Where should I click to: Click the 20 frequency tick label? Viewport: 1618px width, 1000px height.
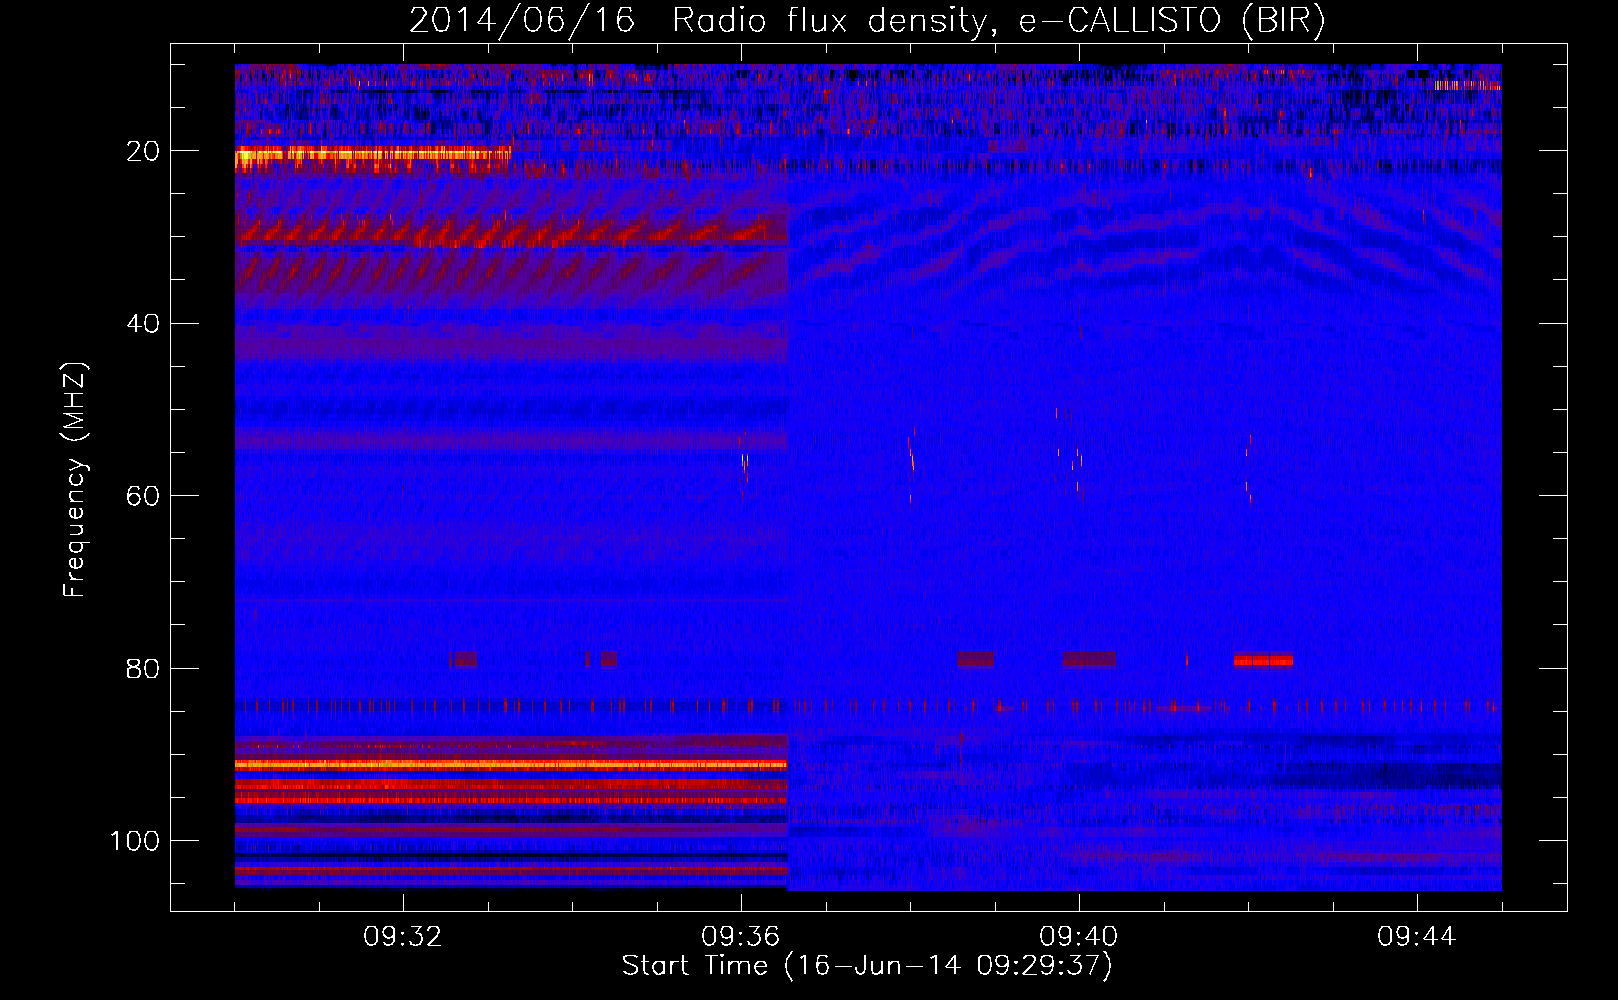pos(143,151)
